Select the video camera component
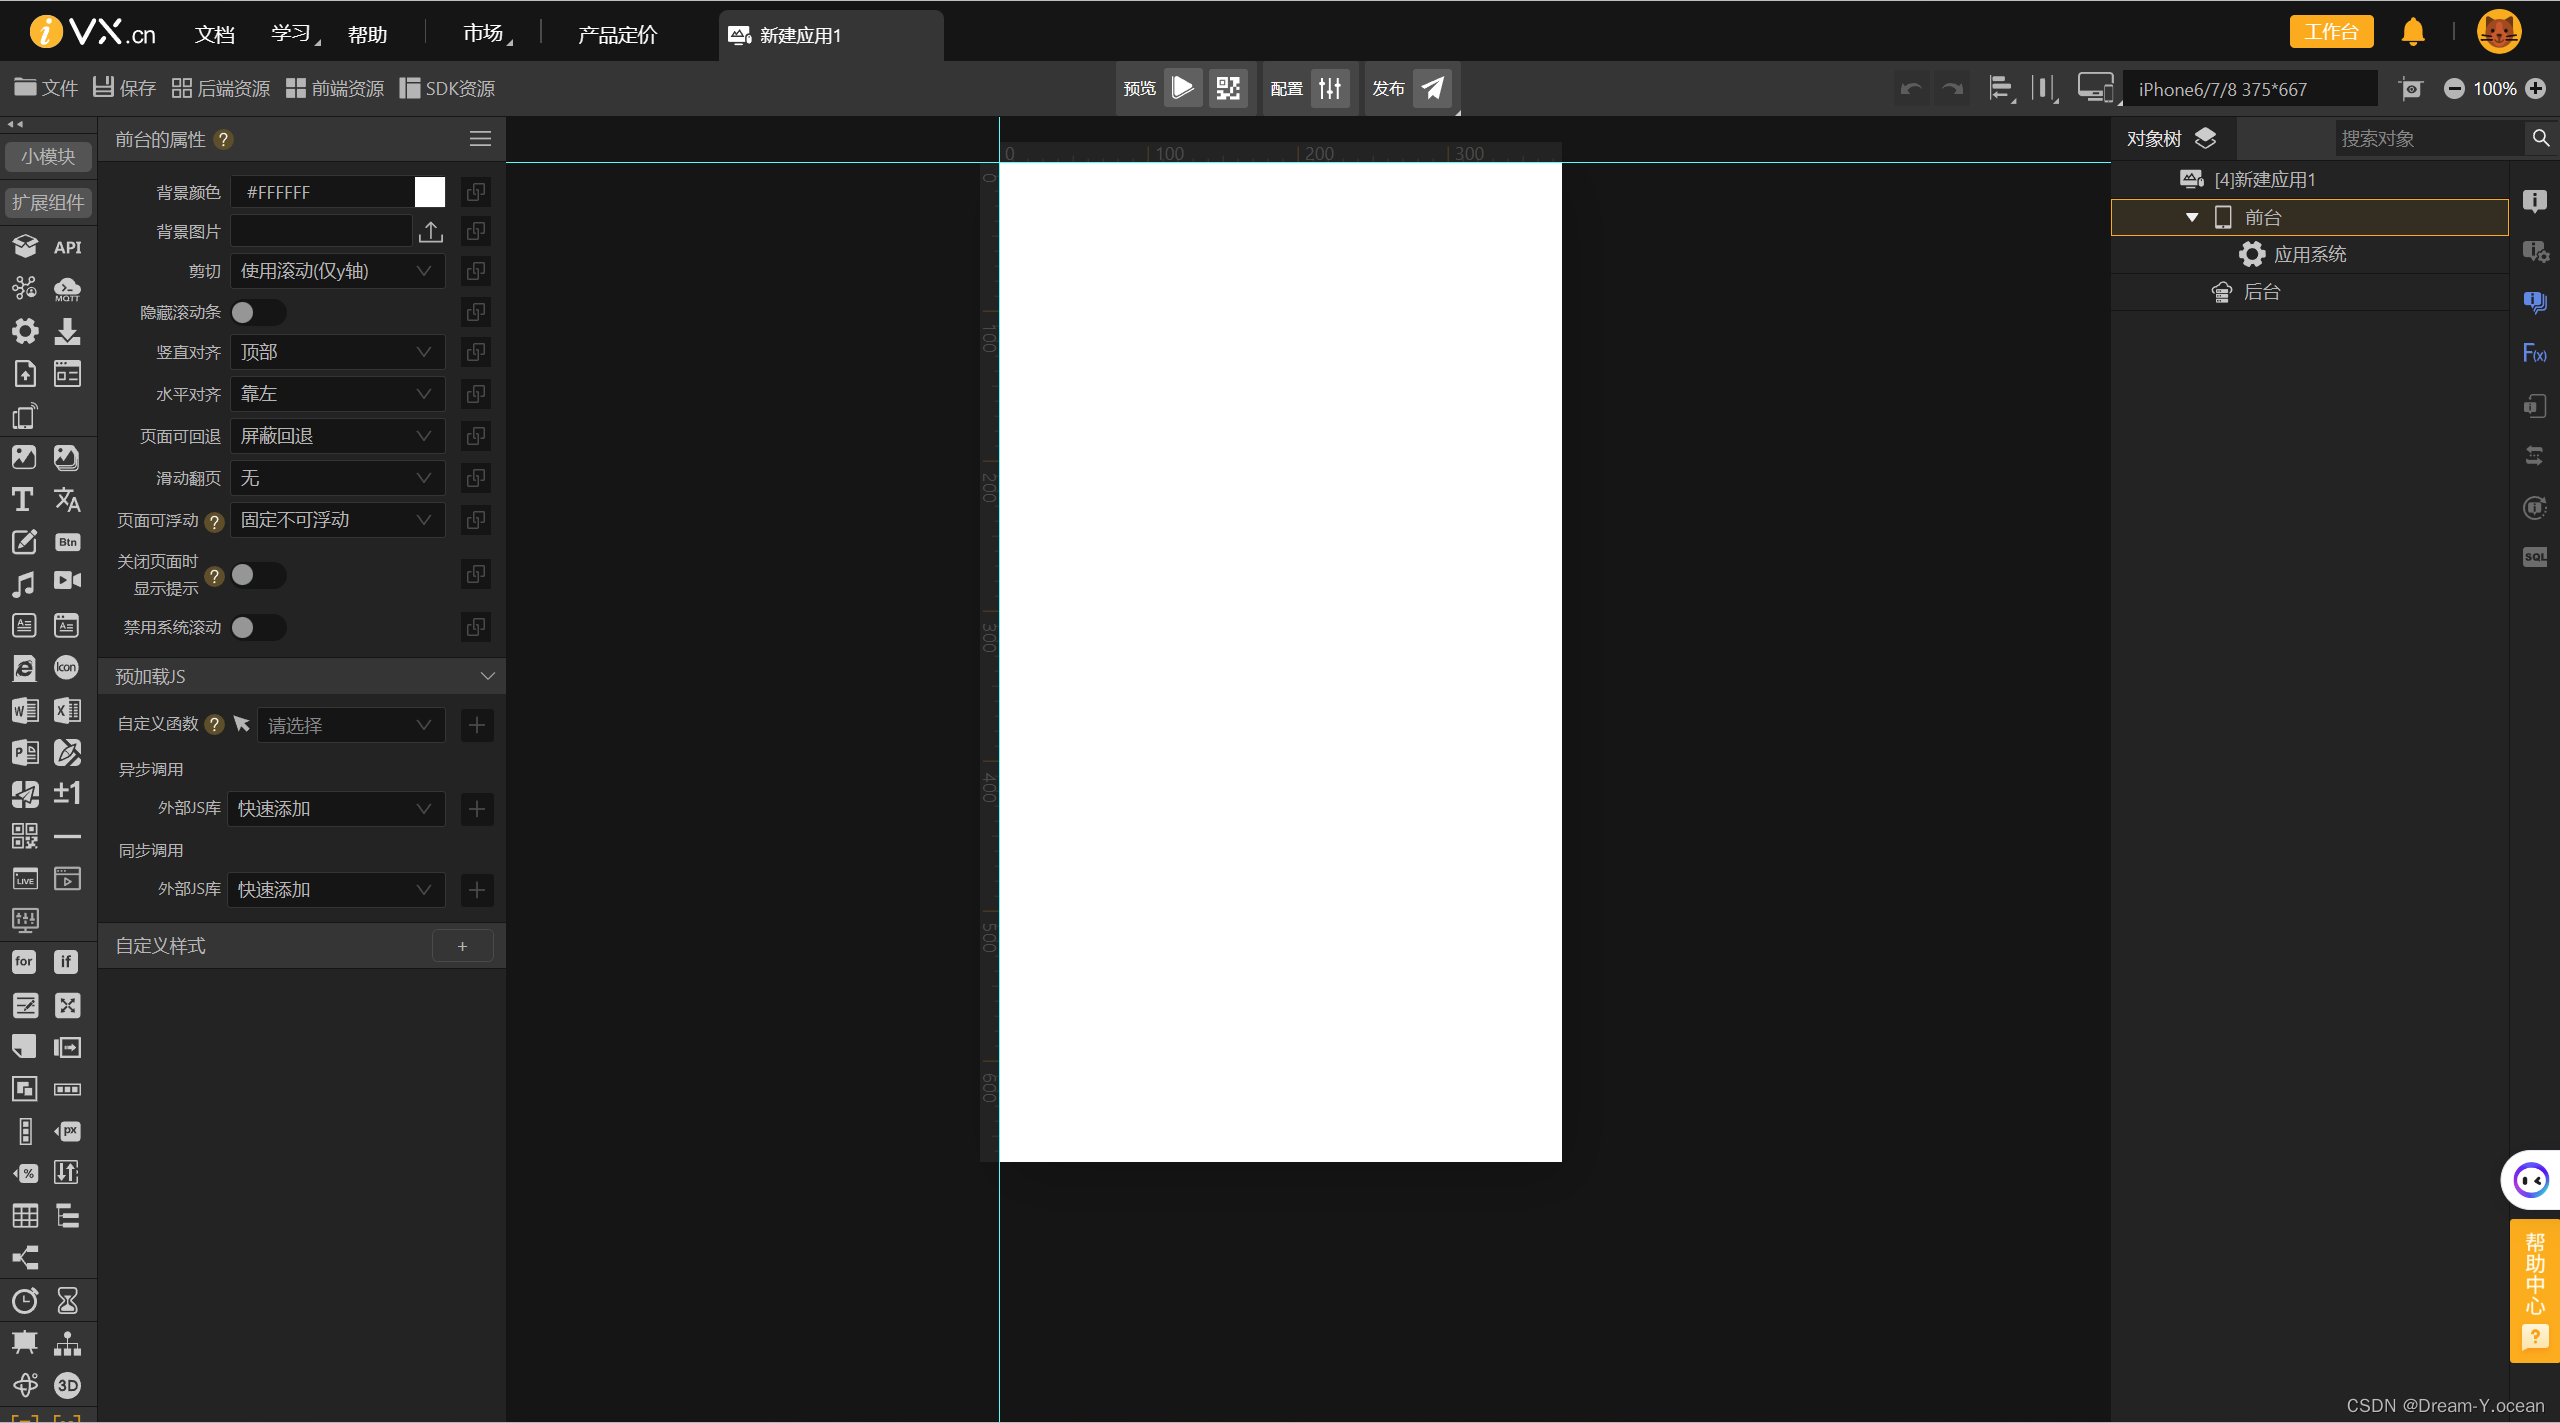The width and height of the screenshot is (2560, 1423). coord(67,581)
